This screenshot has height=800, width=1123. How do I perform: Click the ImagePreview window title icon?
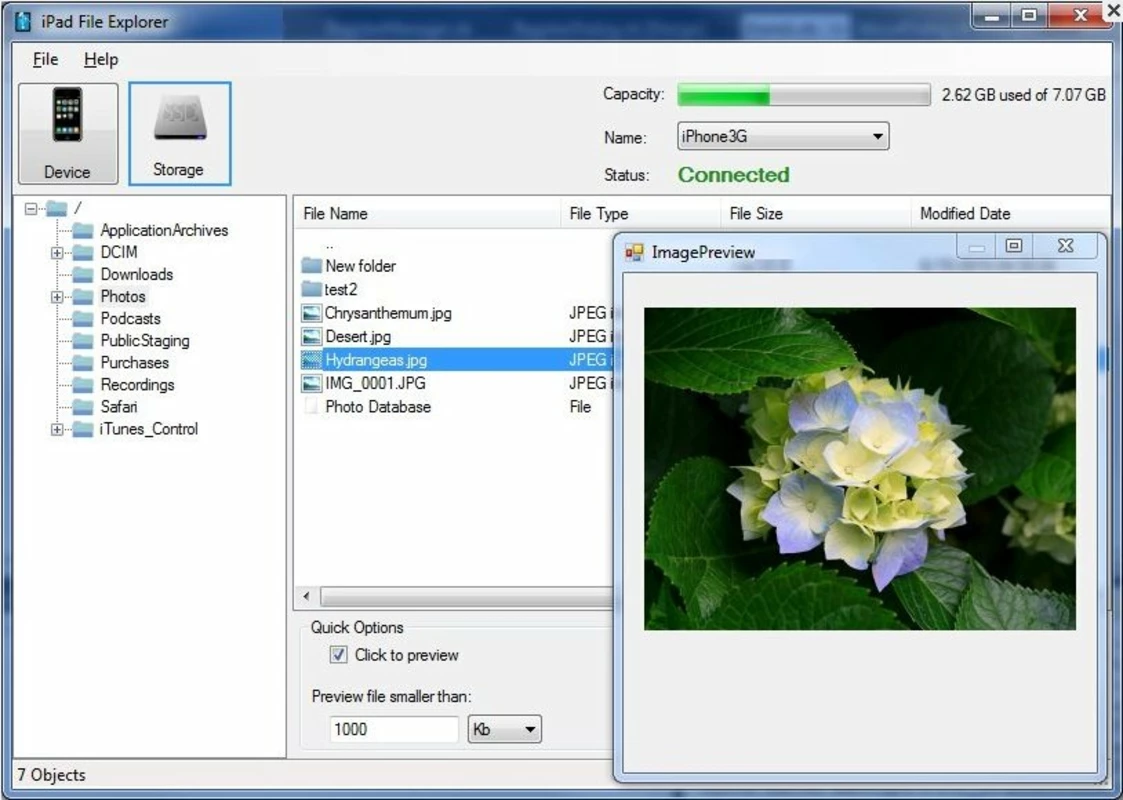click(x=635, y=252)
